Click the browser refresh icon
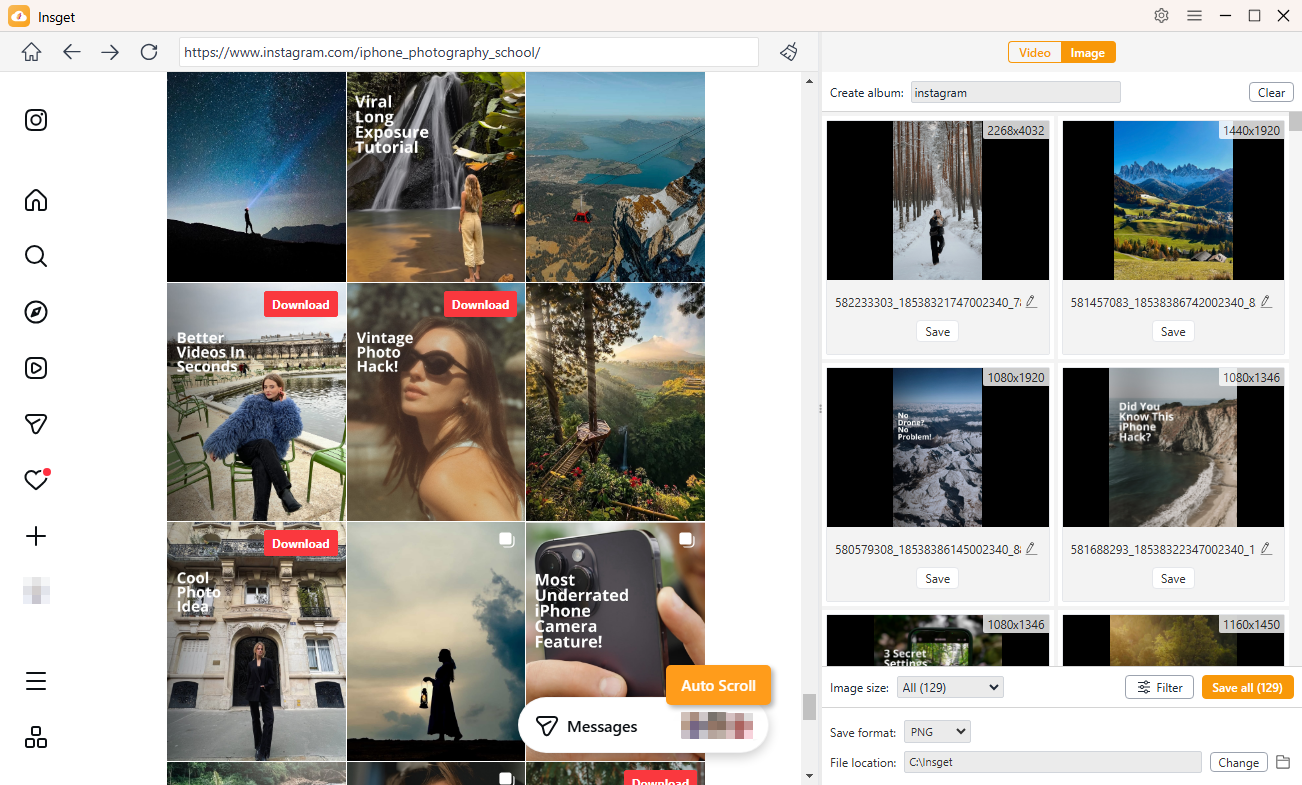 pyautogui.click(x=149, y=52)
